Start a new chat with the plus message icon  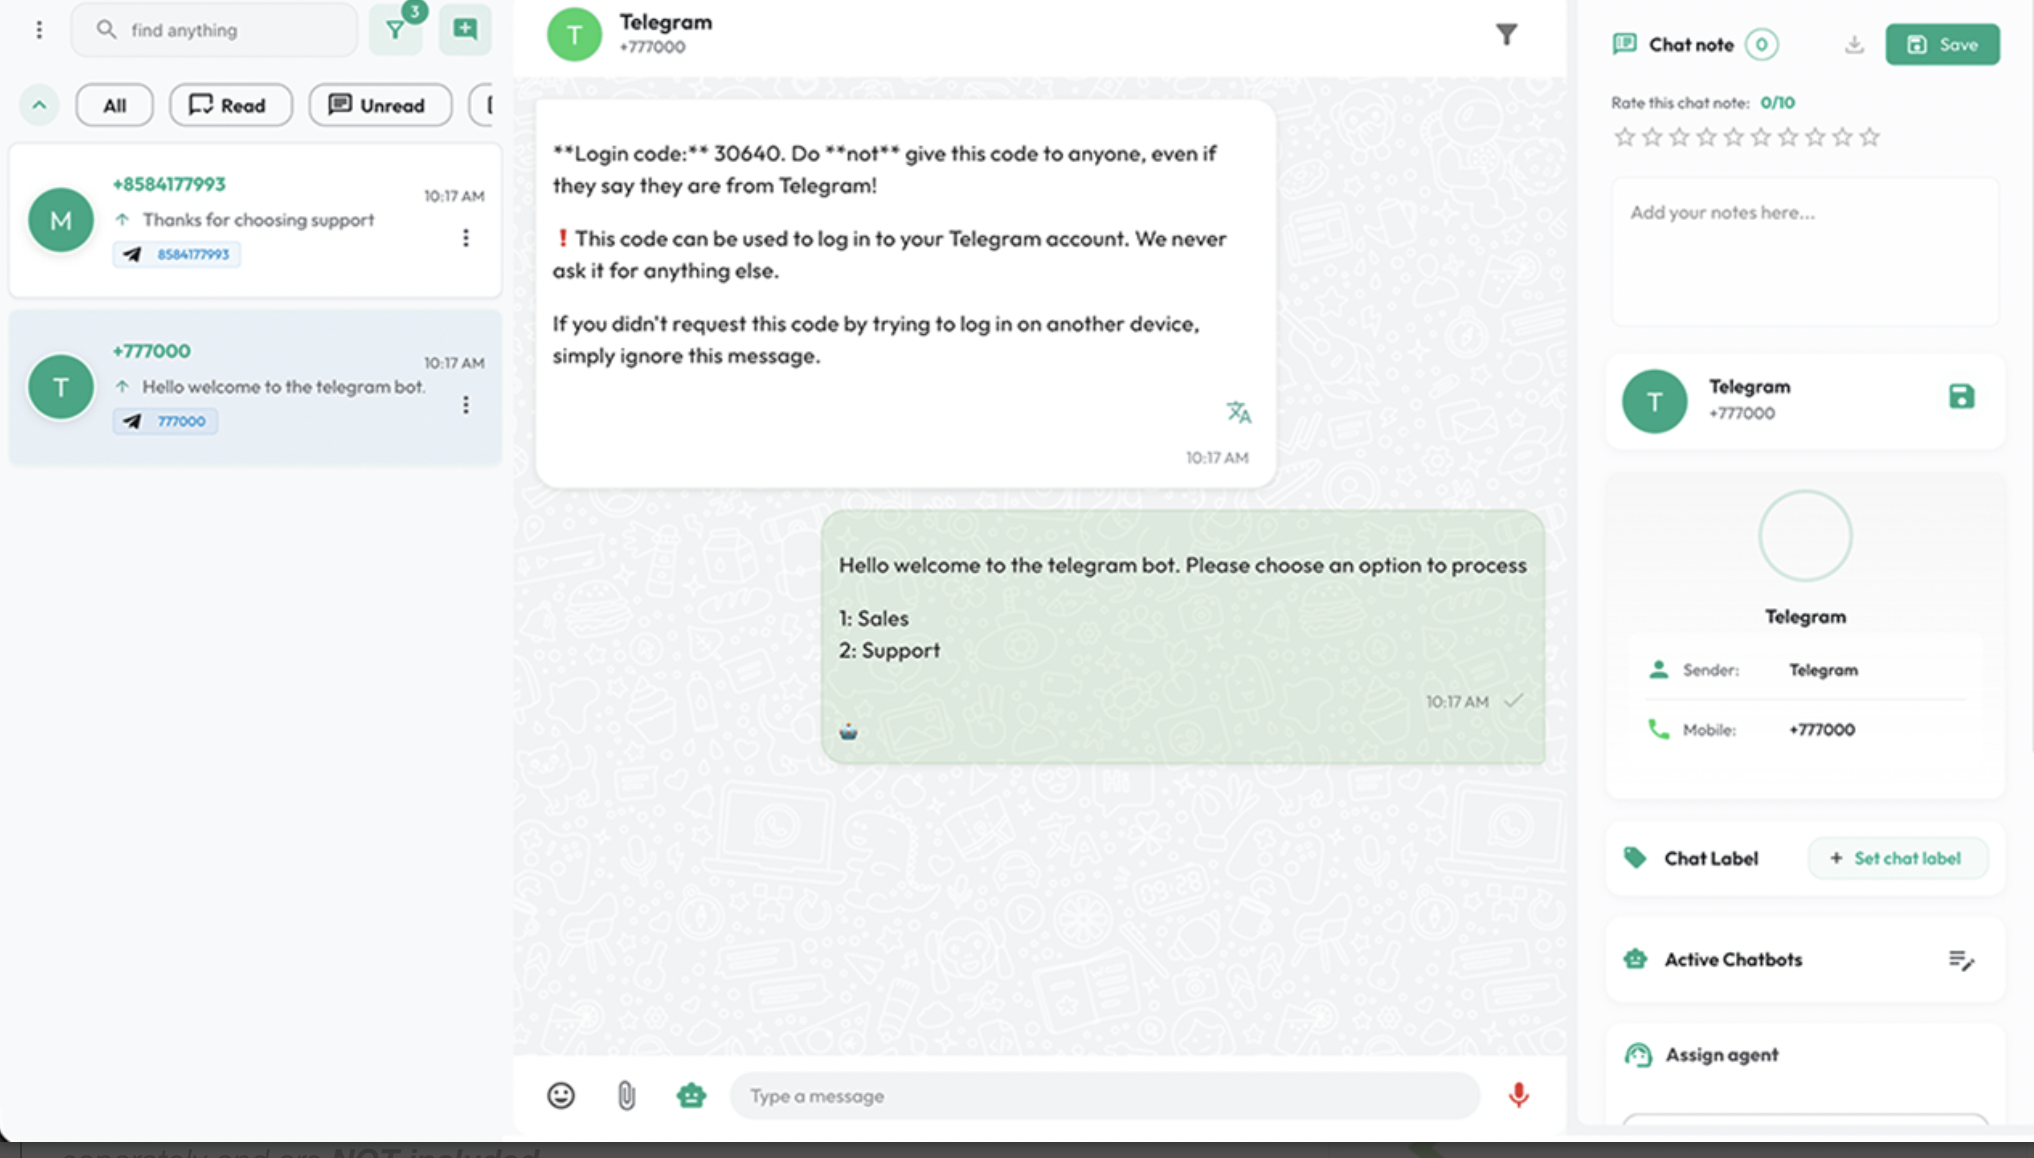pyautogui.click(x=465, y=29)
